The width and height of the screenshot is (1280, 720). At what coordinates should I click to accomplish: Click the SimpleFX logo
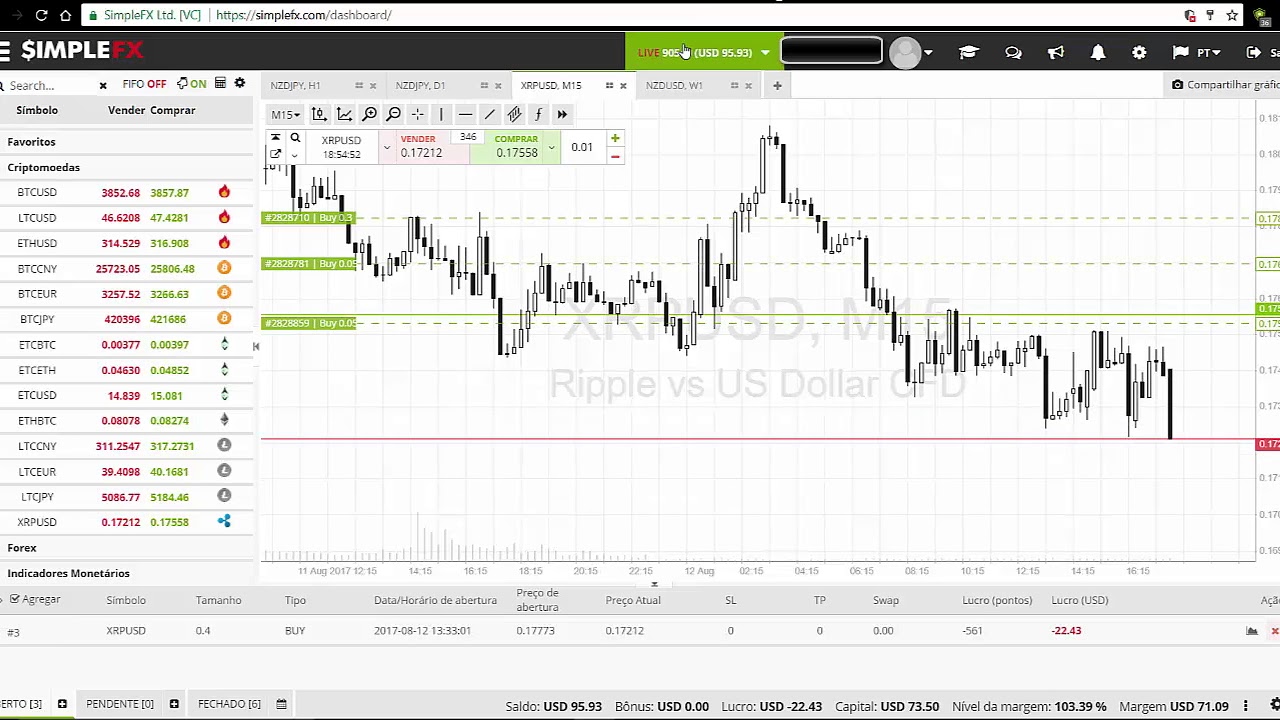(82, 50)
